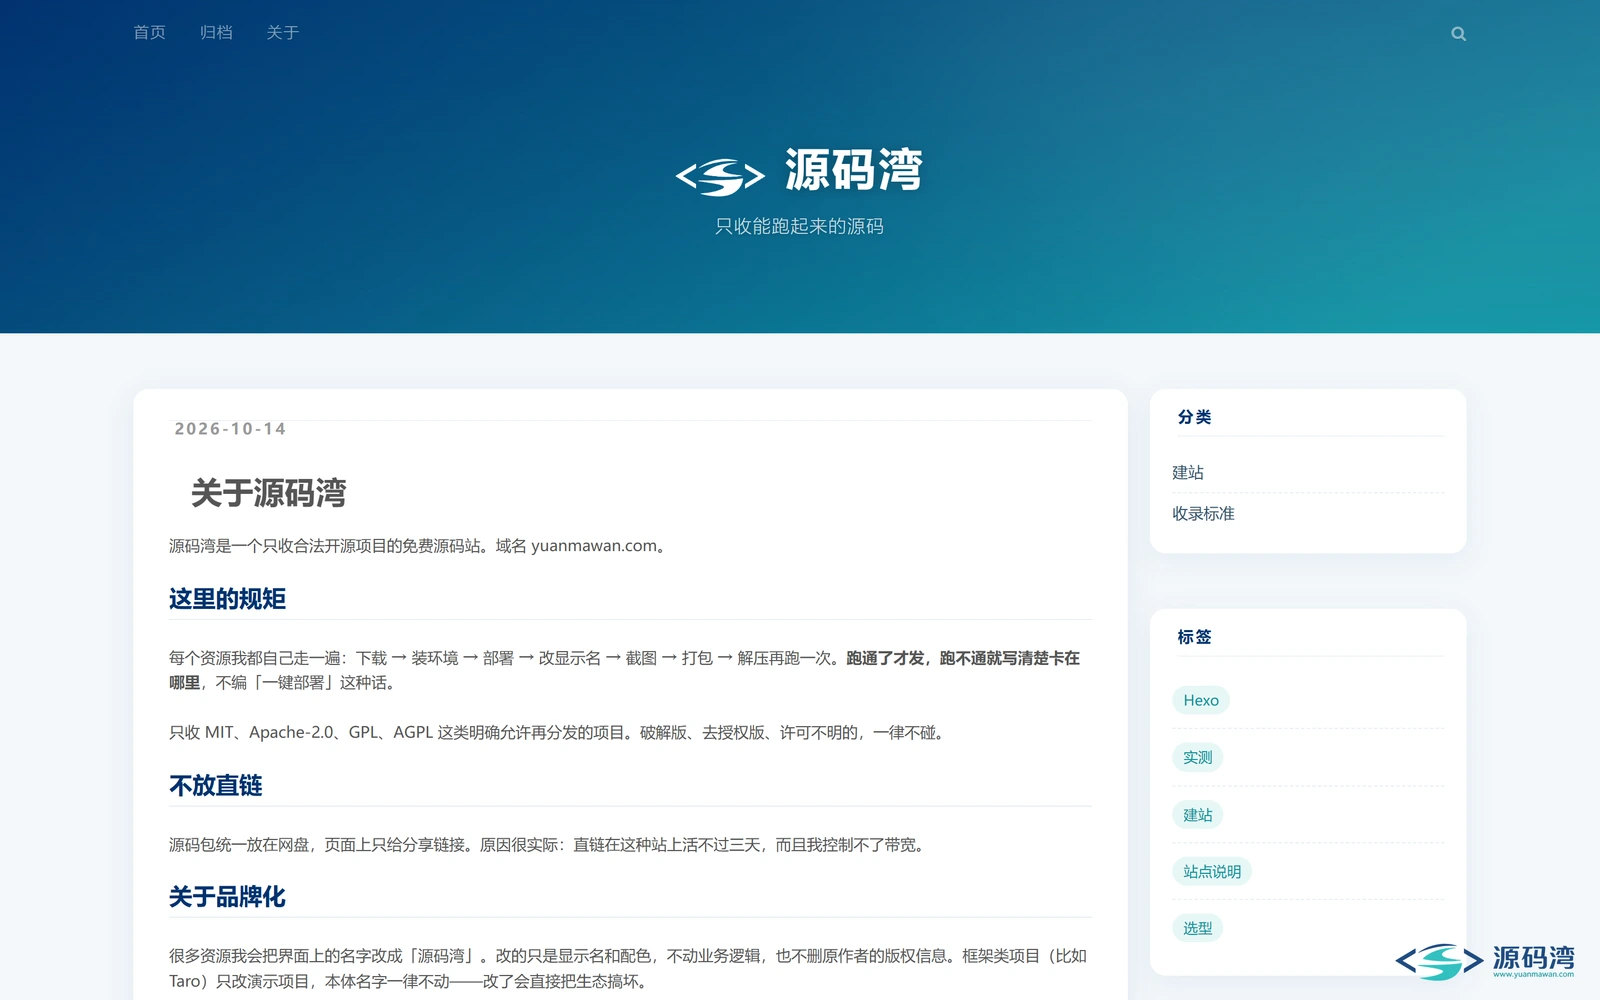The image size is (1600, 1000).
Task: Select the 建站 tag under 标签
Action: tap(1197, 815)
